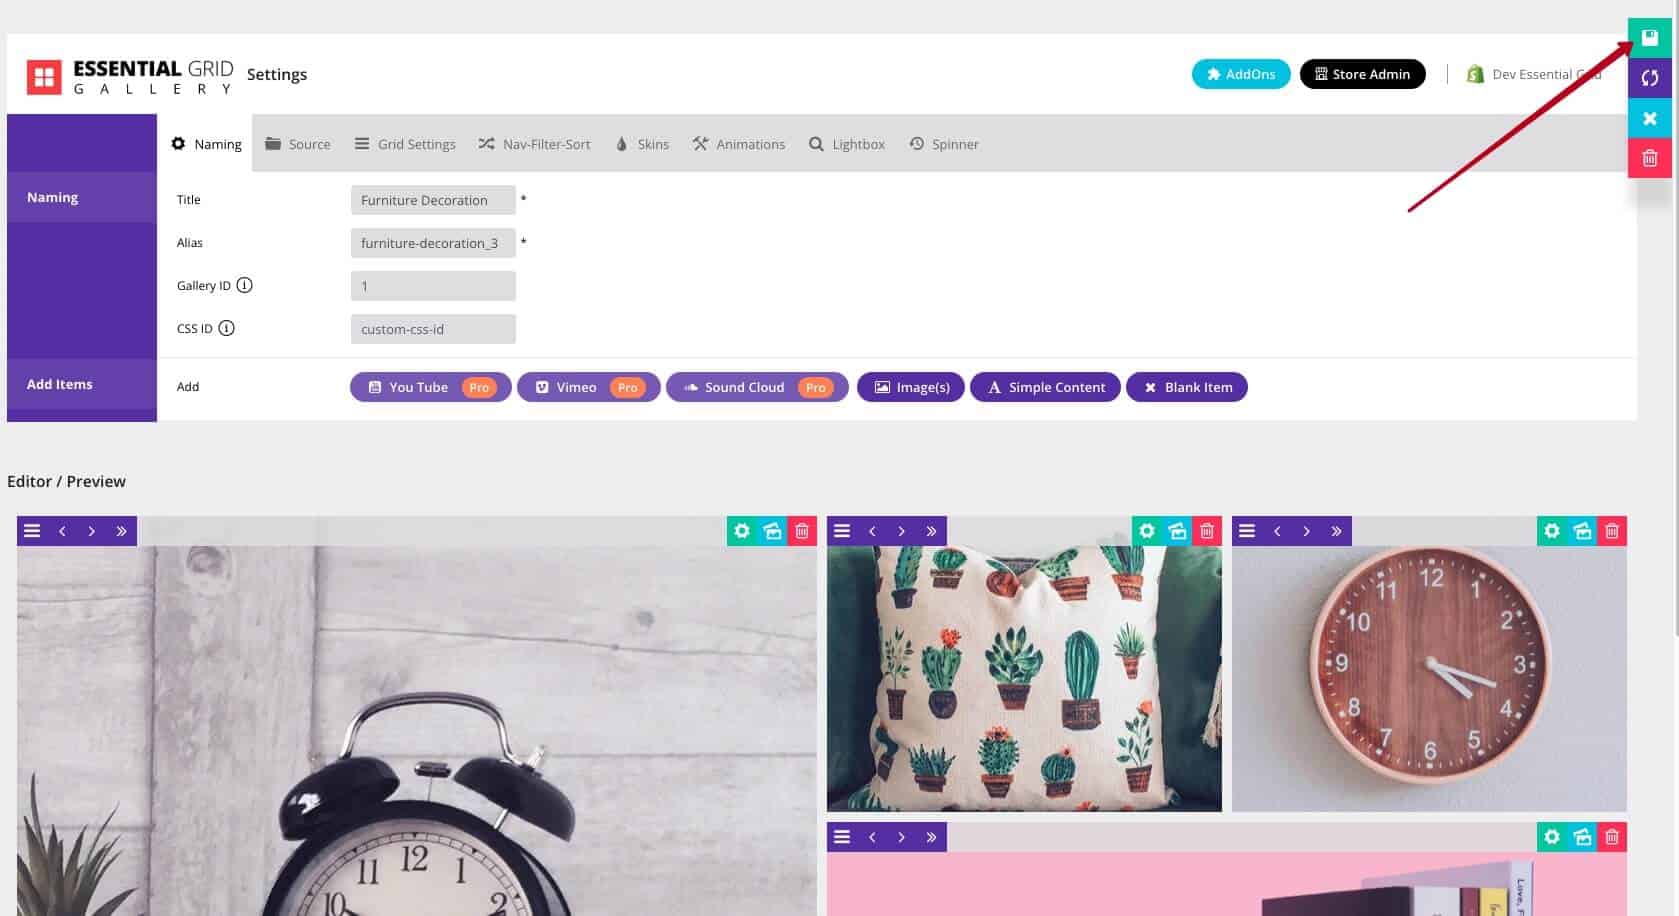Open the Store Admin button
This screenshot has height=916, width=1679.
pyautogui.click(x=1362, y=74)
